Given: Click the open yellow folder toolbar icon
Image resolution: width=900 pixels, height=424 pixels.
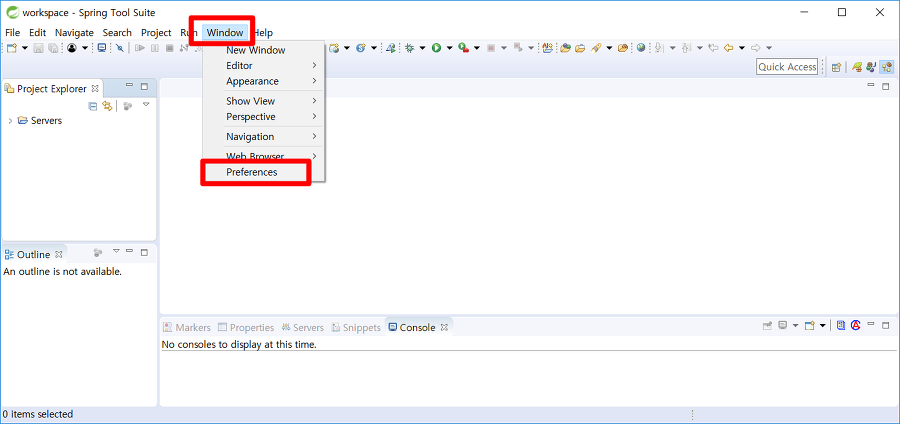Looking at the screenshot, I should click(580, 48).
